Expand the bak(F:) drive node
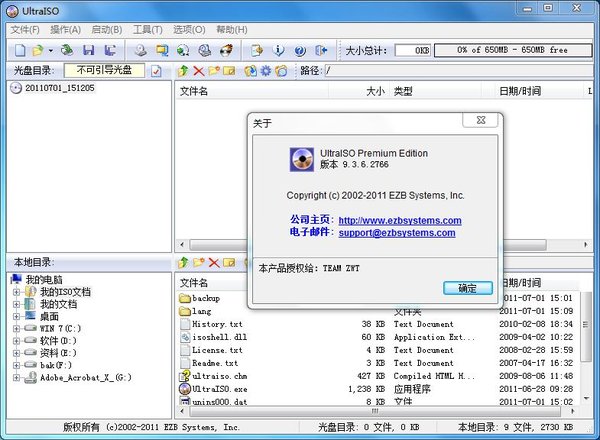 pos(16,365)
